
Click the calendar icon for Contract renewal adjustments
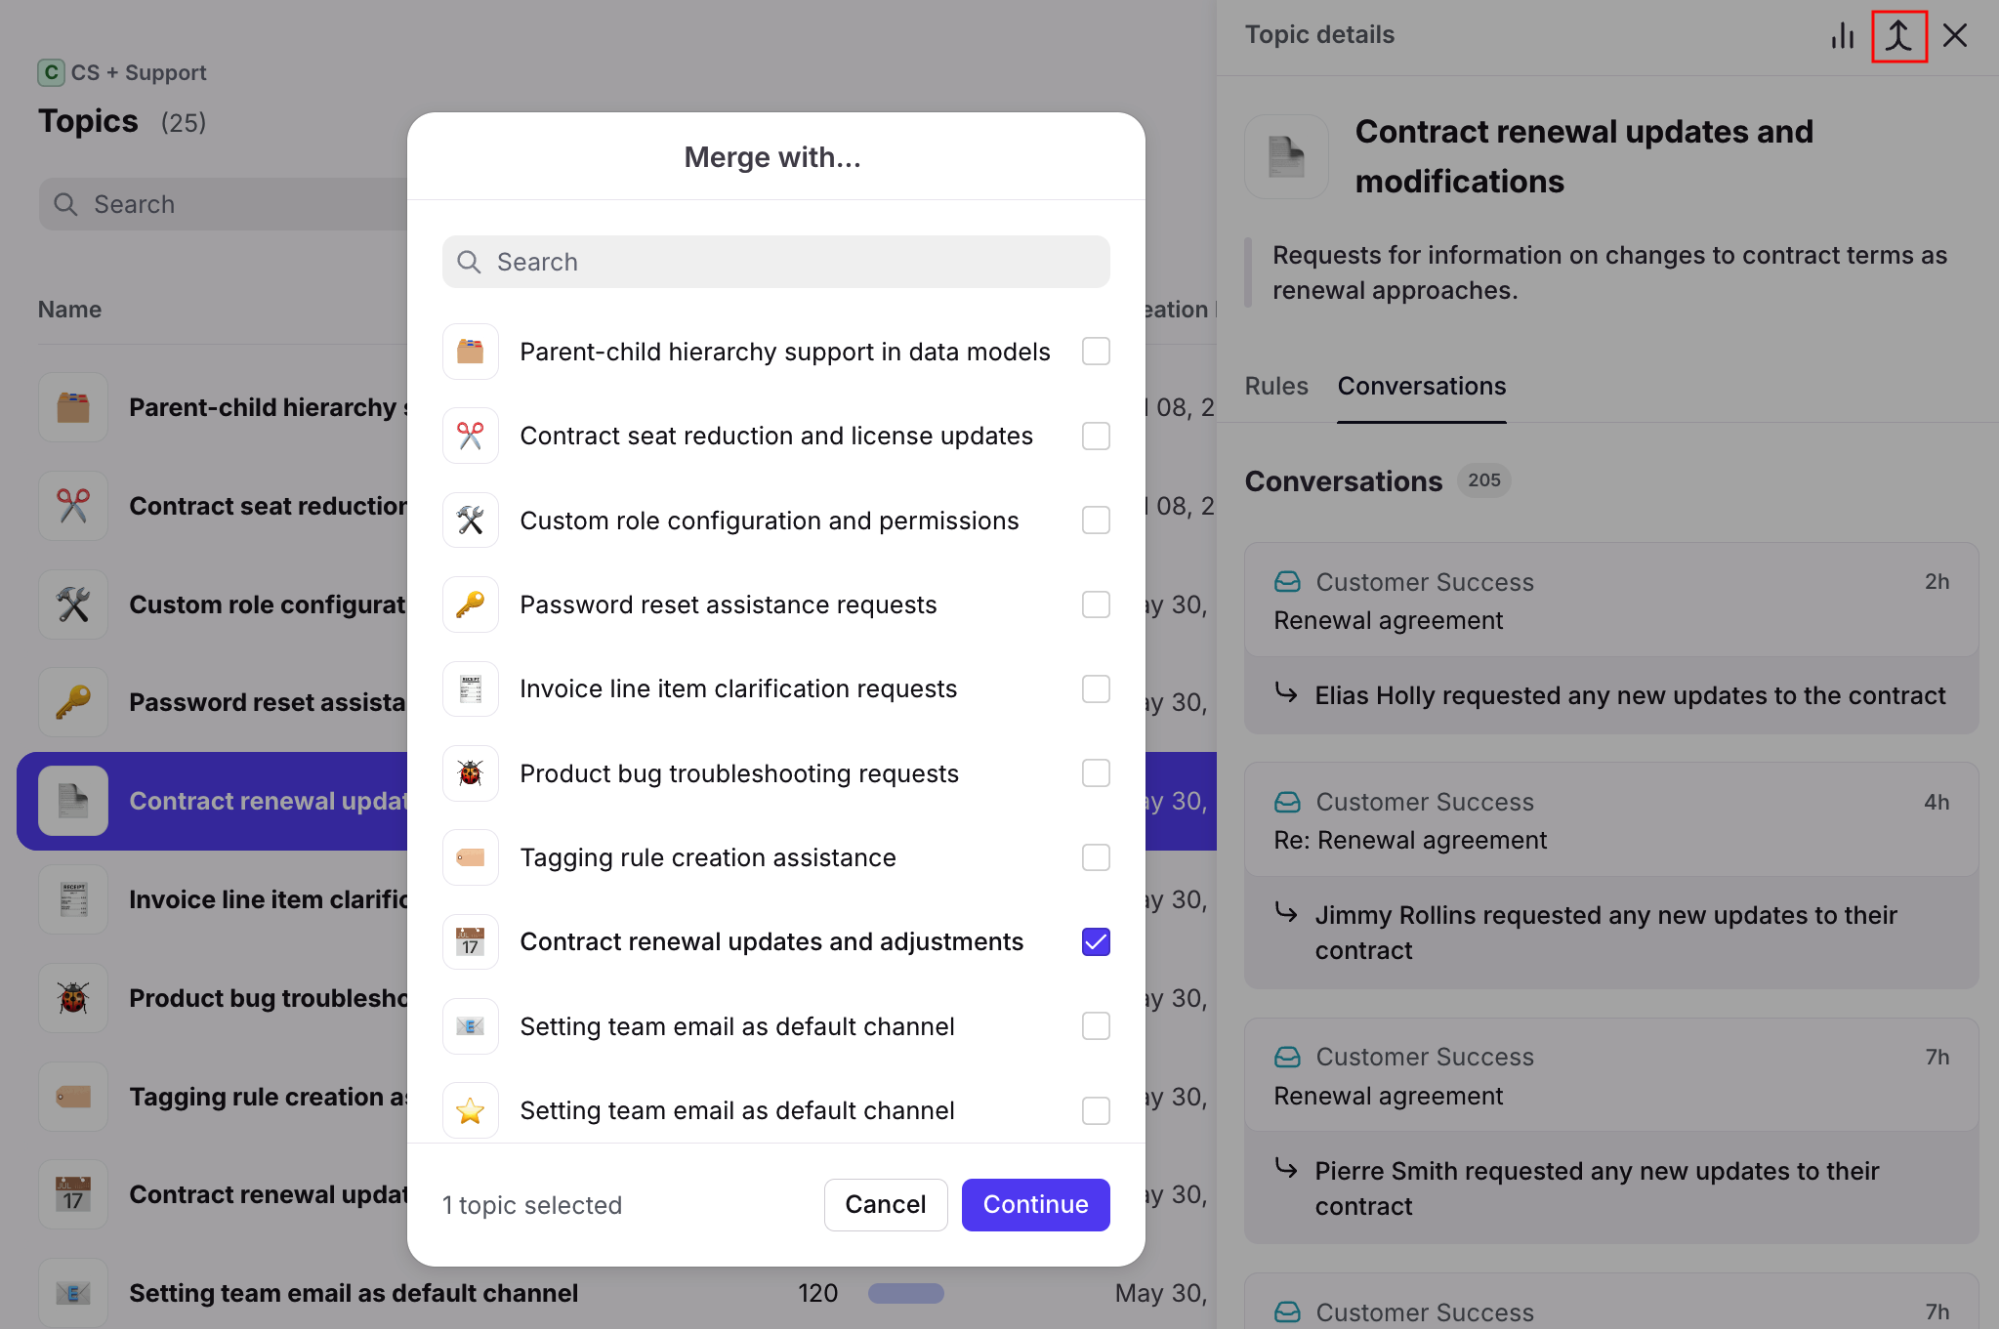(x=470, y=942)
